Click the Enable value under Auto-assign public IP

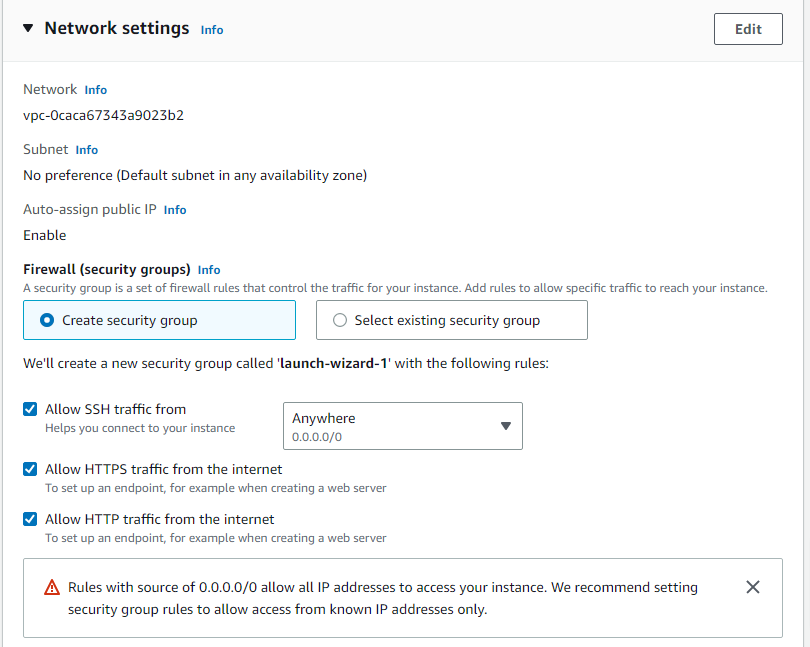(44, 235)
